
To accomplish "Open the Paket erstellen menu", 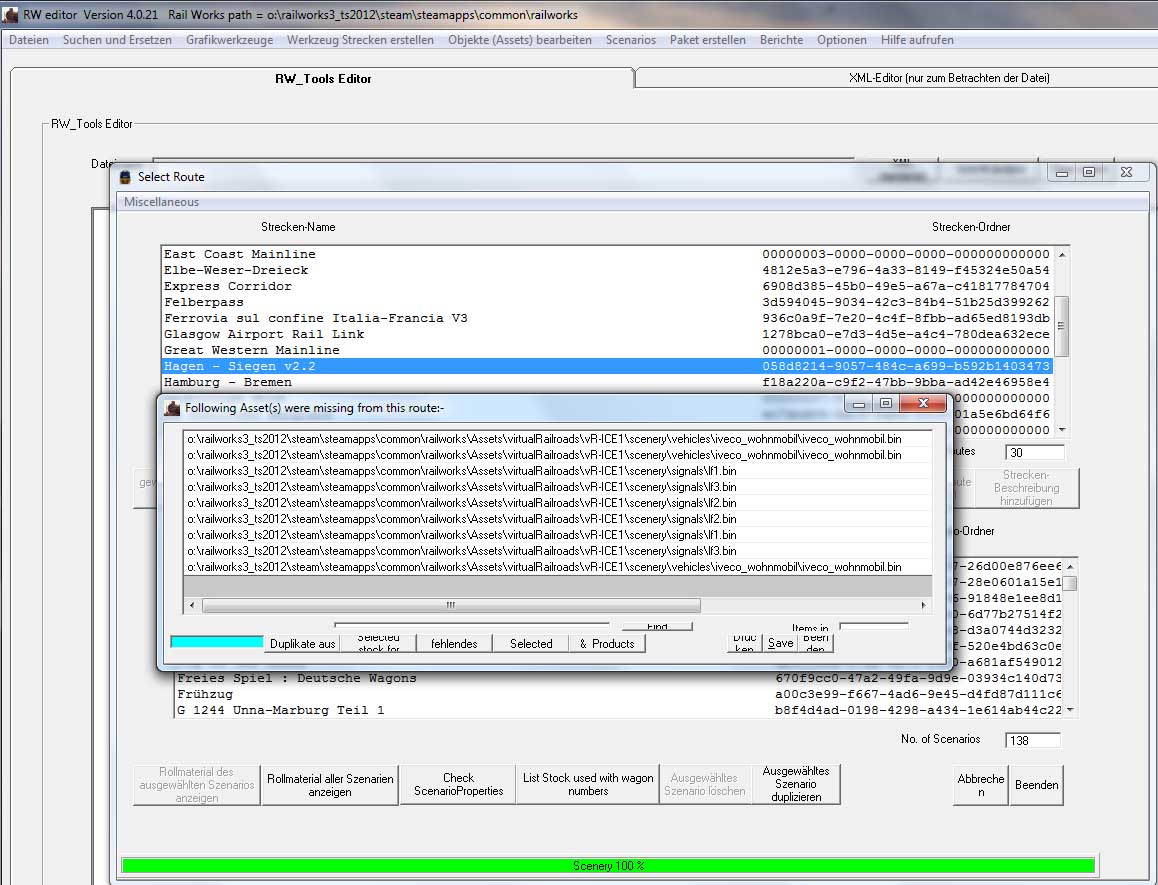I will [x=707, y=40].
